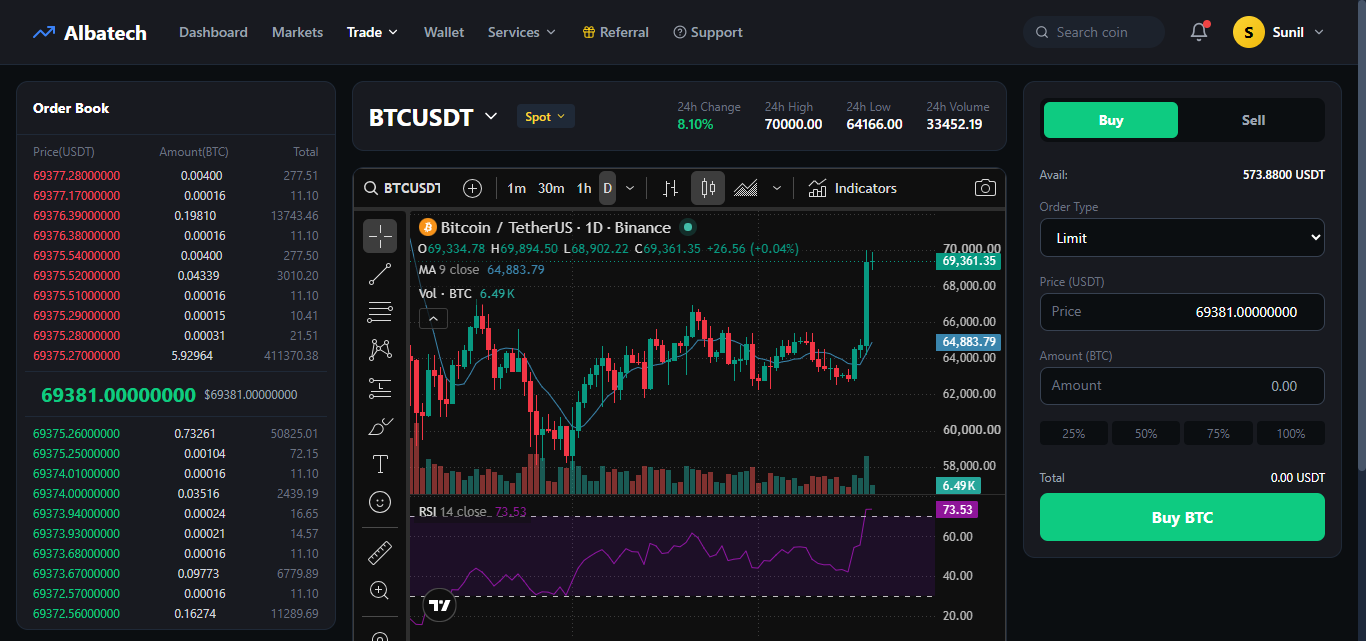The height and width of the screenshot is (641, 1366).
Task: Select the XABCD pattern tool
Action: [380, 350]
